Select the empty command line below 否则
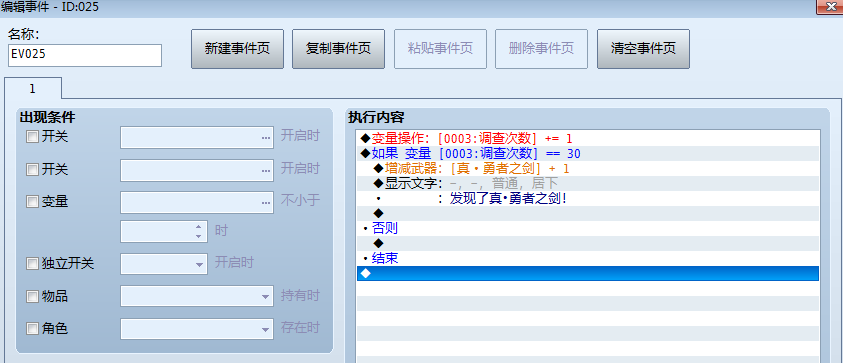843x363 pixels. [588, 244]
